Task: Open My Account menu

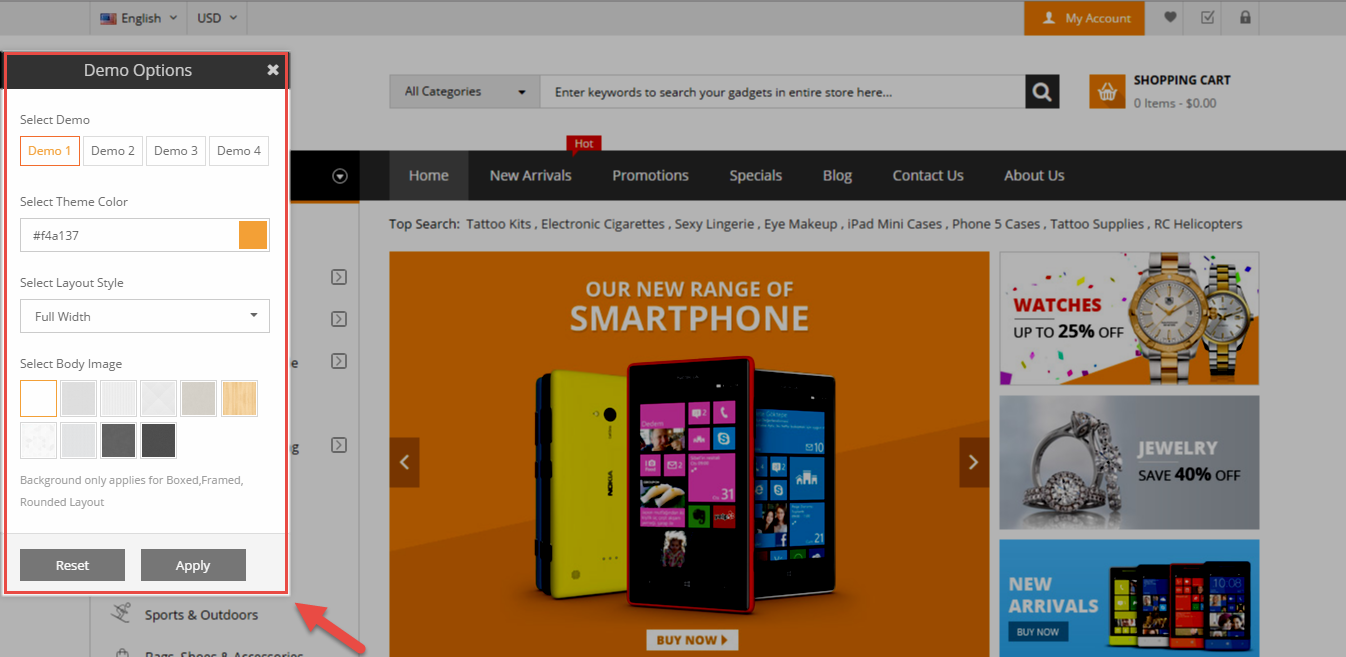Action: click(x=1084, y=18)
